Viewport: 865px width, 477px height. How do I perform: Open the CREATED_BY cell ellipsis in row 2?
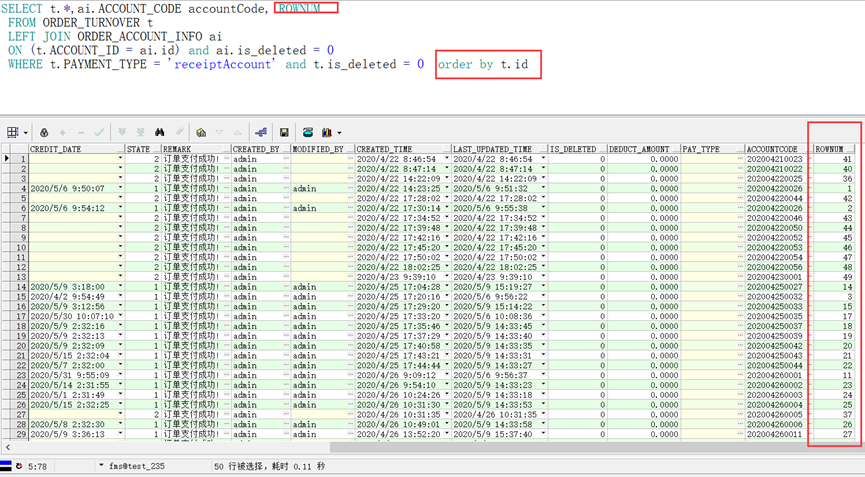pos(286,169)
